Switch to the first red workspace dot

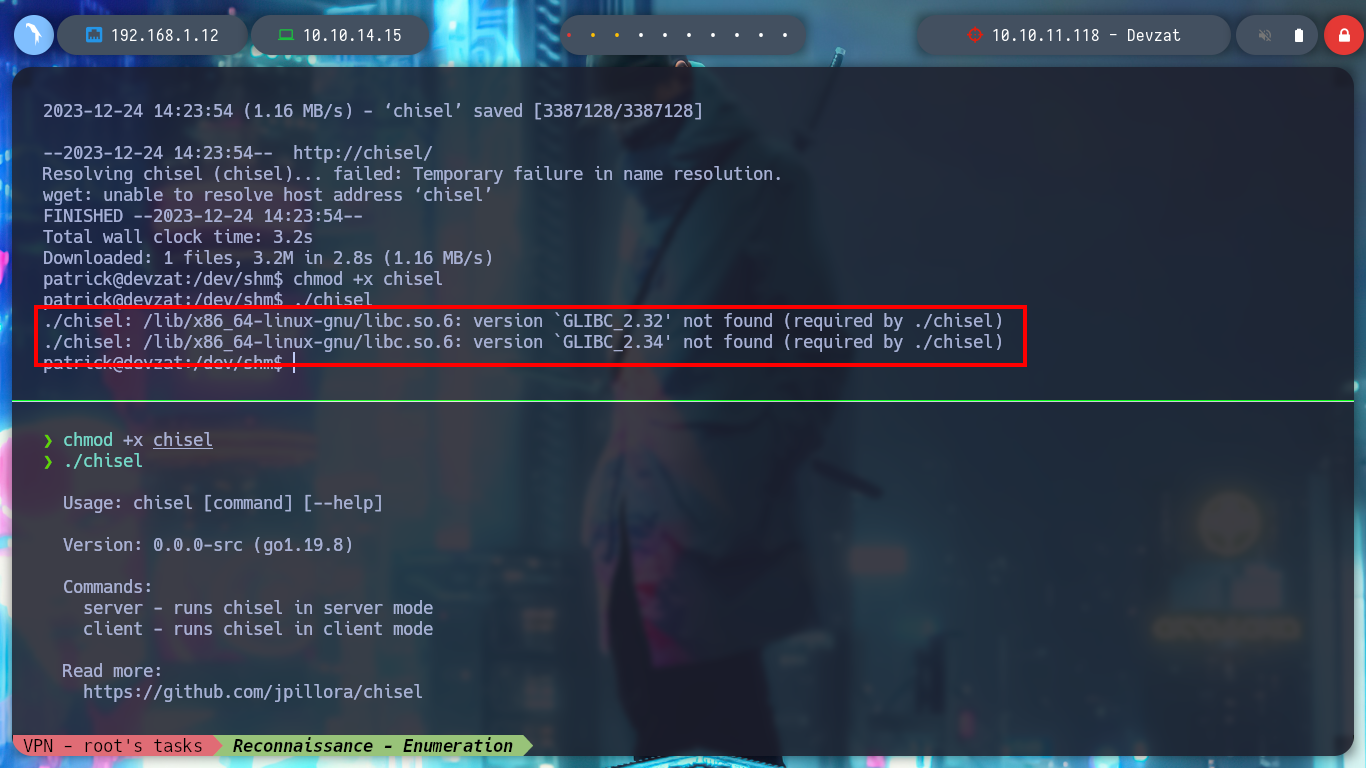click(568, 36)
